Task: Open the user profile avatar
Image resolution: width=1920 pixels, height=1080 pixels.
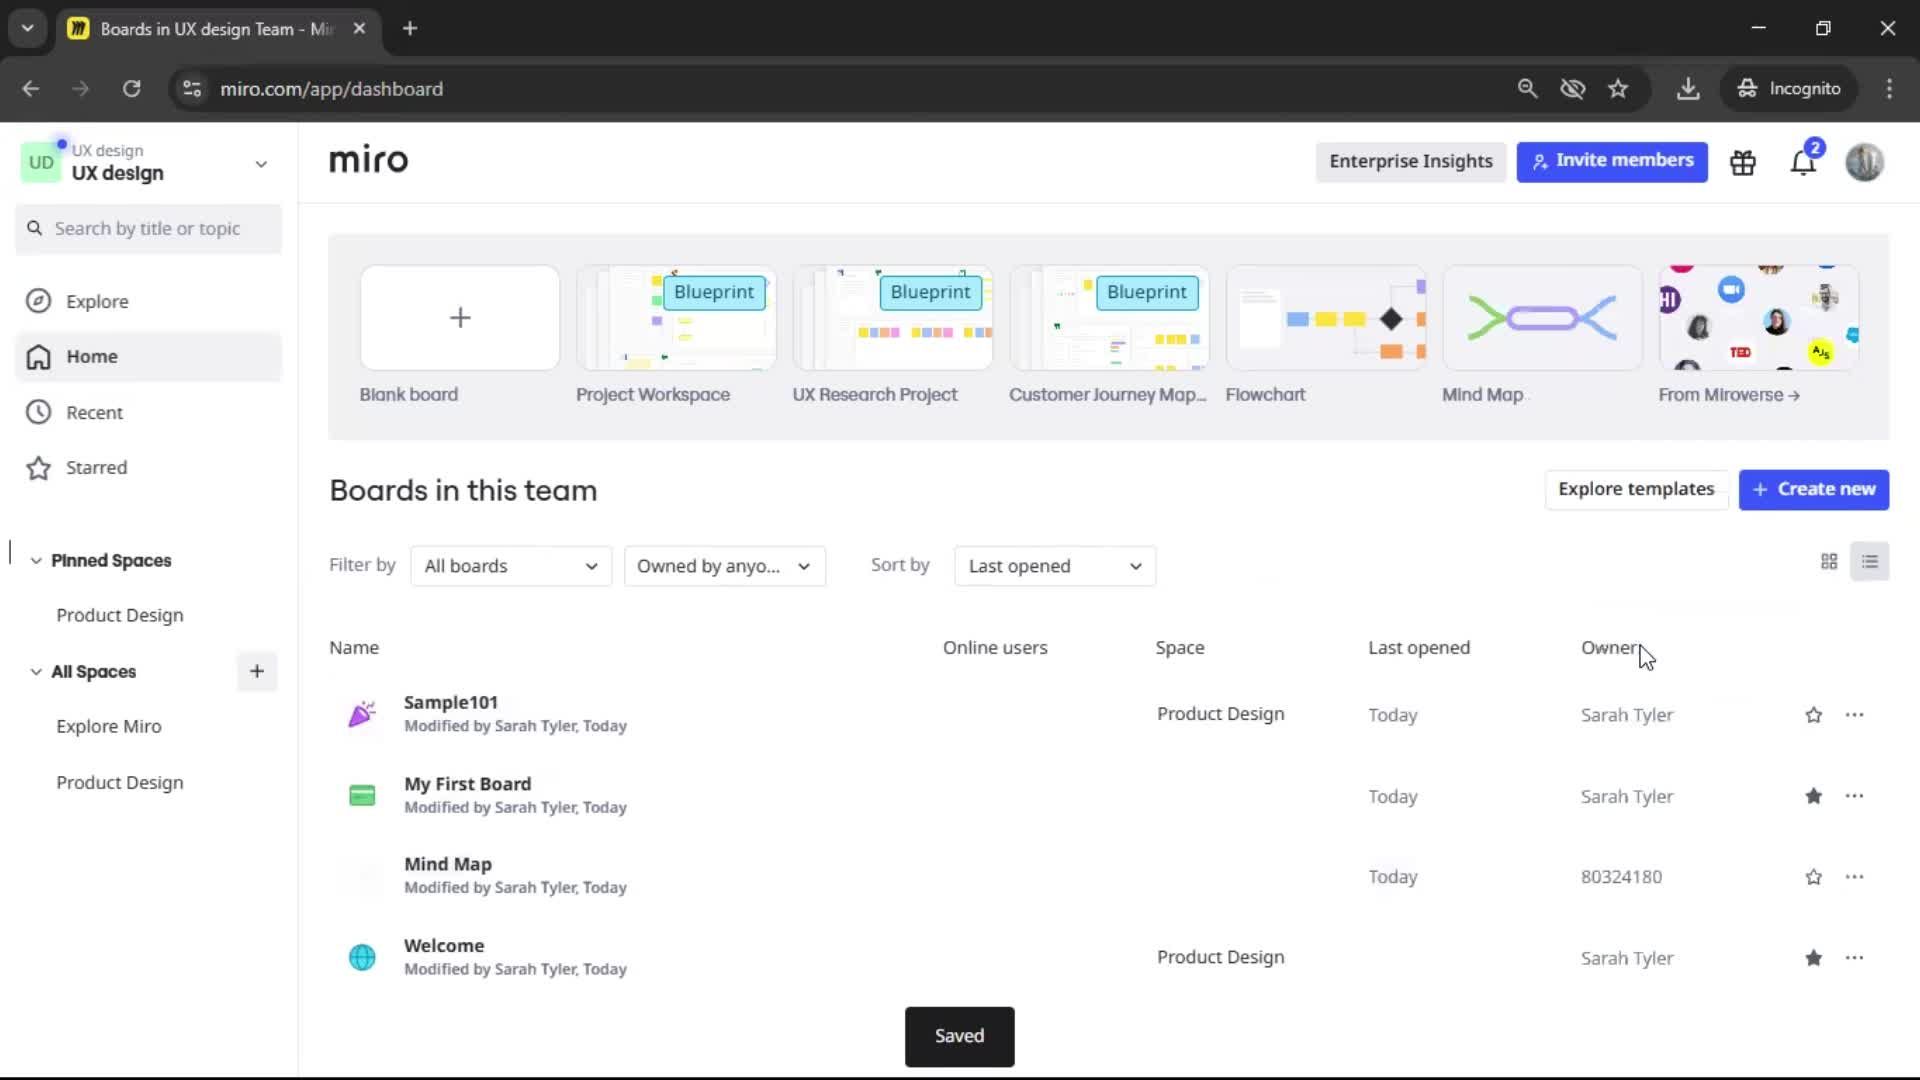Action: click(1864, 162)
